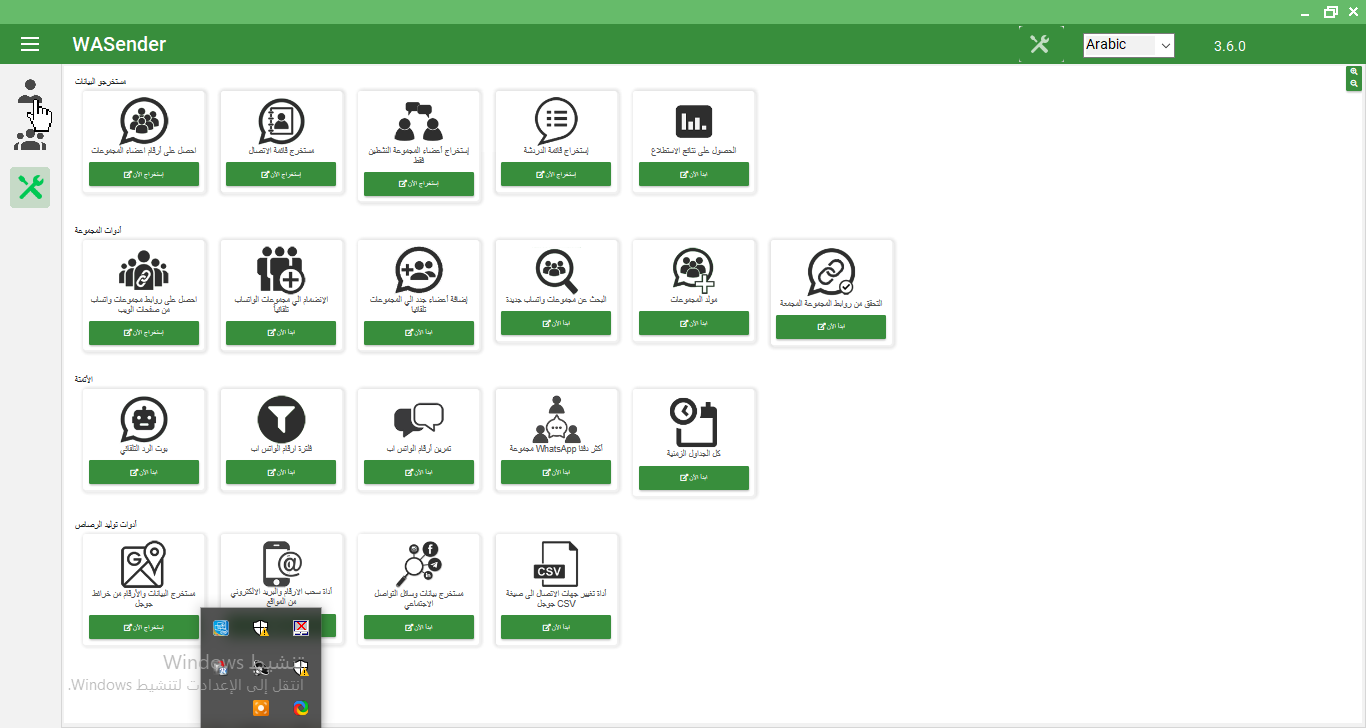Click green button under active group members card

coord(418,184)
